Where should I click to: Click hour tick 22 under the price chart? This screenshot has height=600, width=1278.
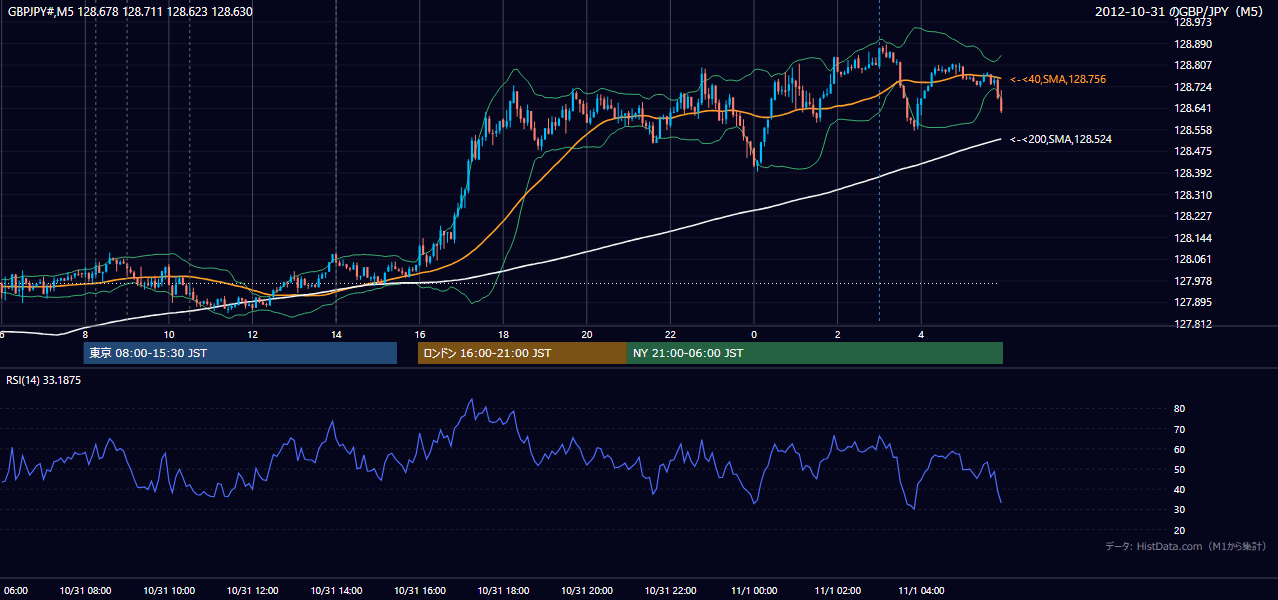click(670, 334)
